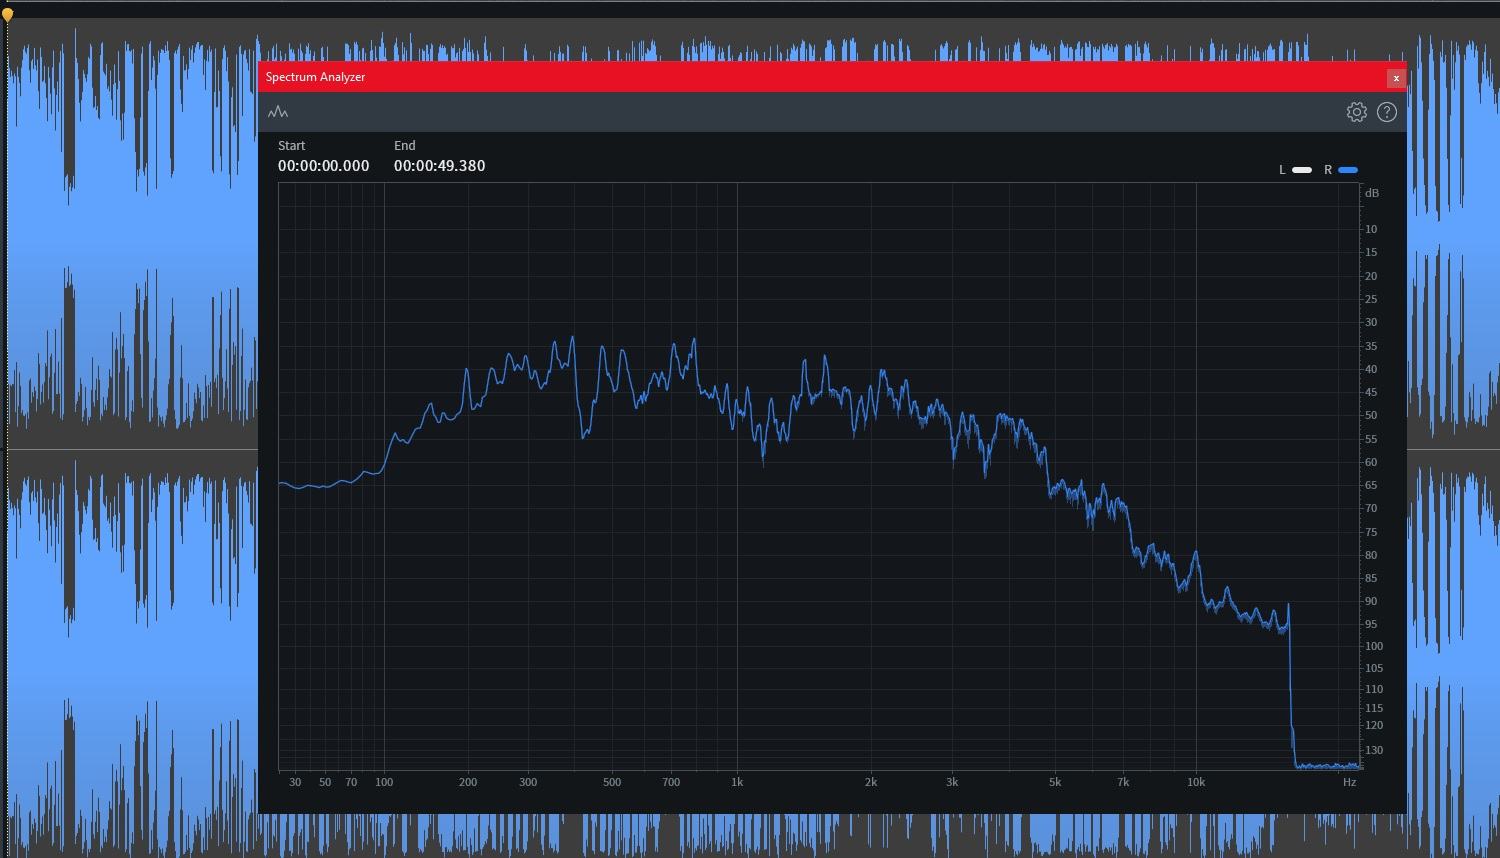Click the 100 frequency axis label
This screenshot has width=1500, height=858.
(x=384, y=782)
